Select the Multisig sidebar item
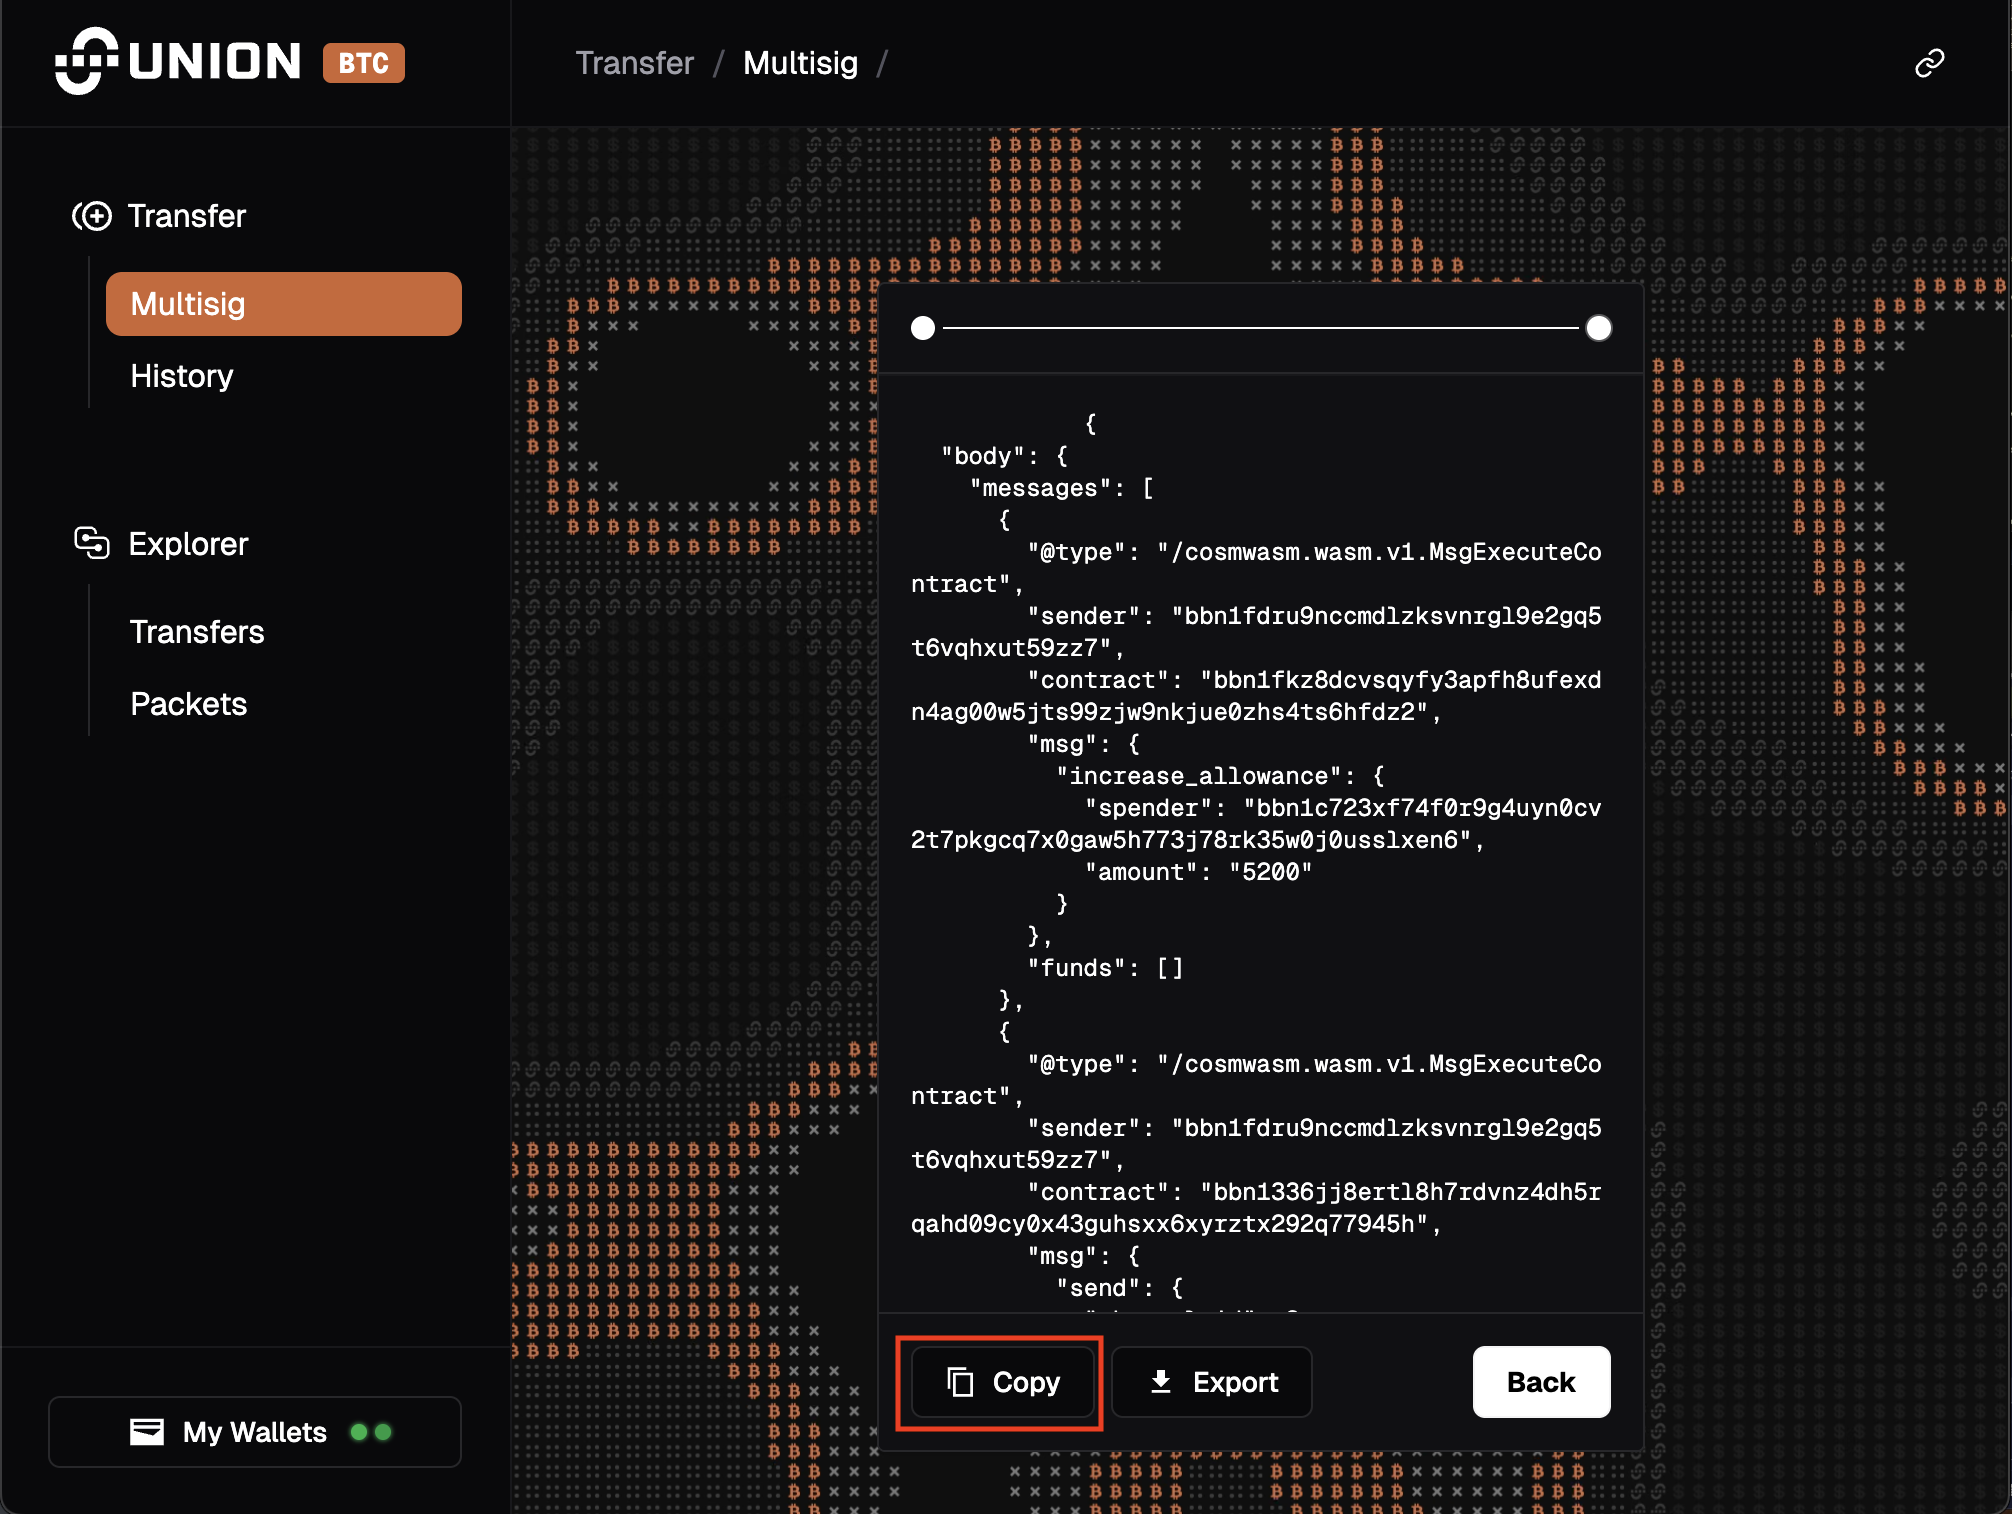 coord(283,304)
